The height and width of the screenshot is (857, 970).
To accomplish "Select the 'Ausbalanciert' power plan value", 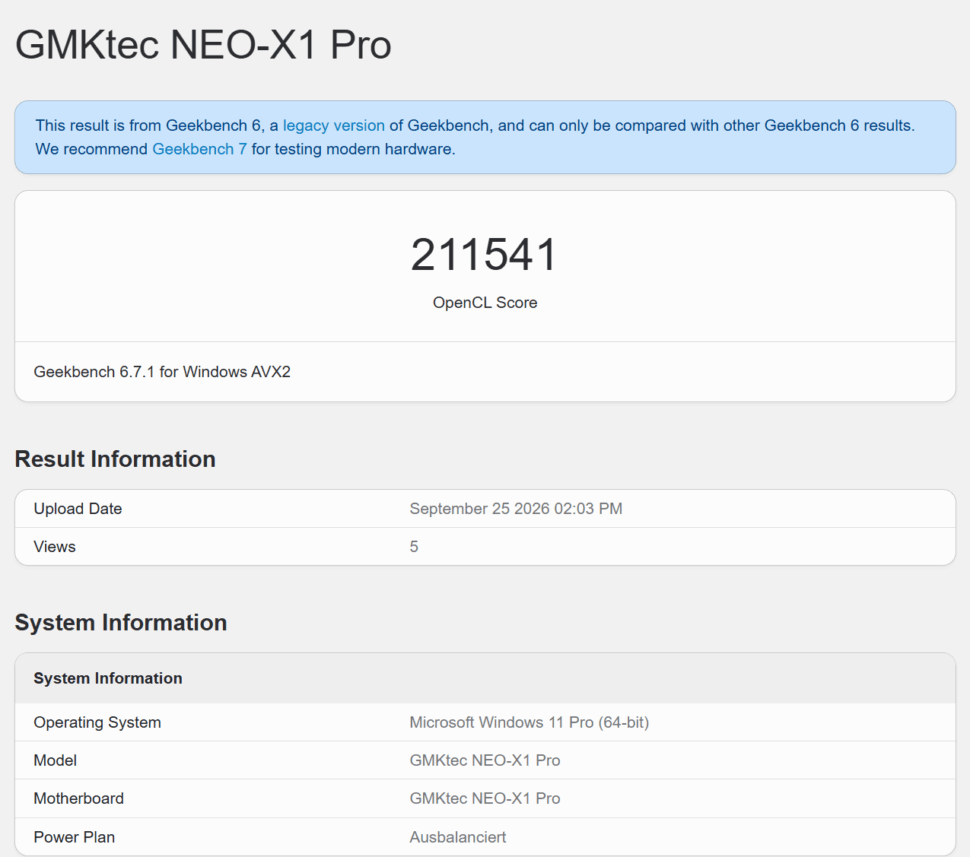I will click(458, 837).
